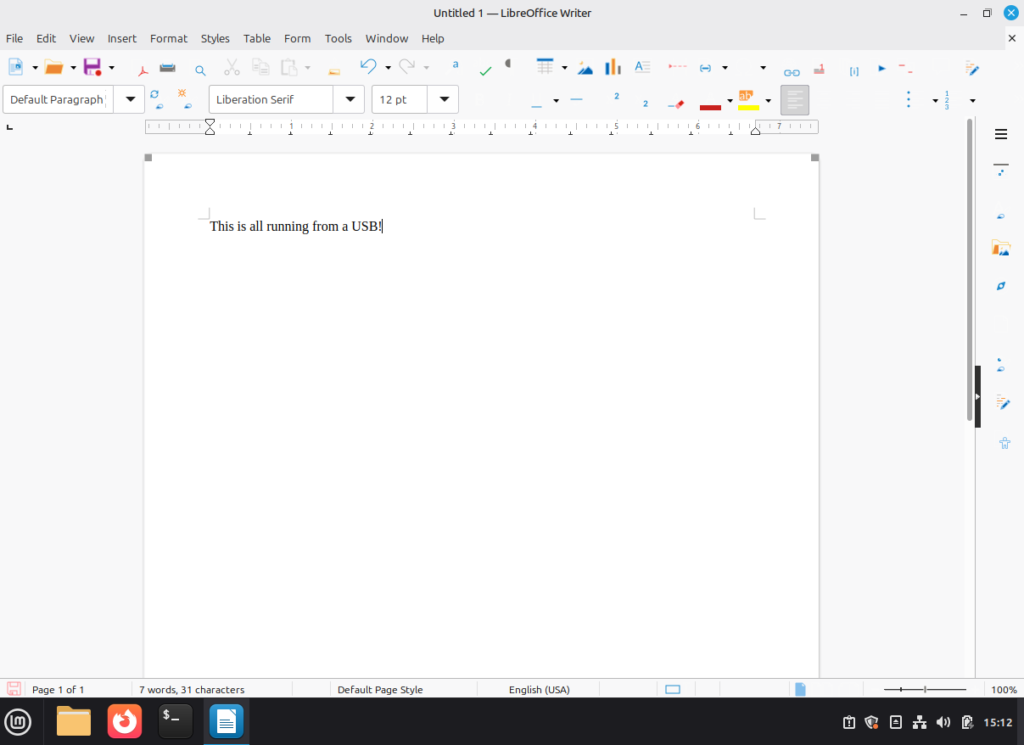Click the Print icon in toolbar
This screenshot has height=745, width=1024.
[x=168, y=68]
